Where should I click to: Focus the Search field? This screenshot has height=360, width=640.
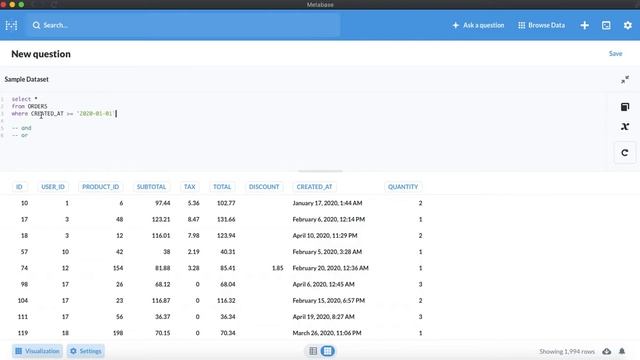pos(184,25)
